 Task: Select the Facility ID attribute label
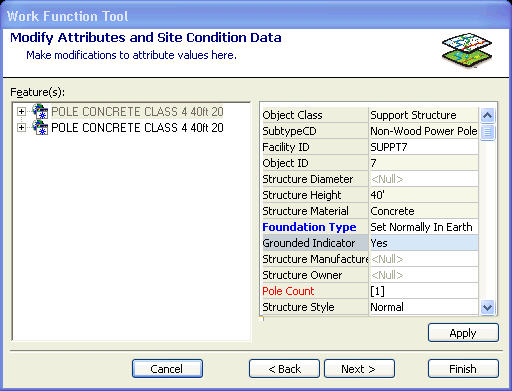pos(315,147)
